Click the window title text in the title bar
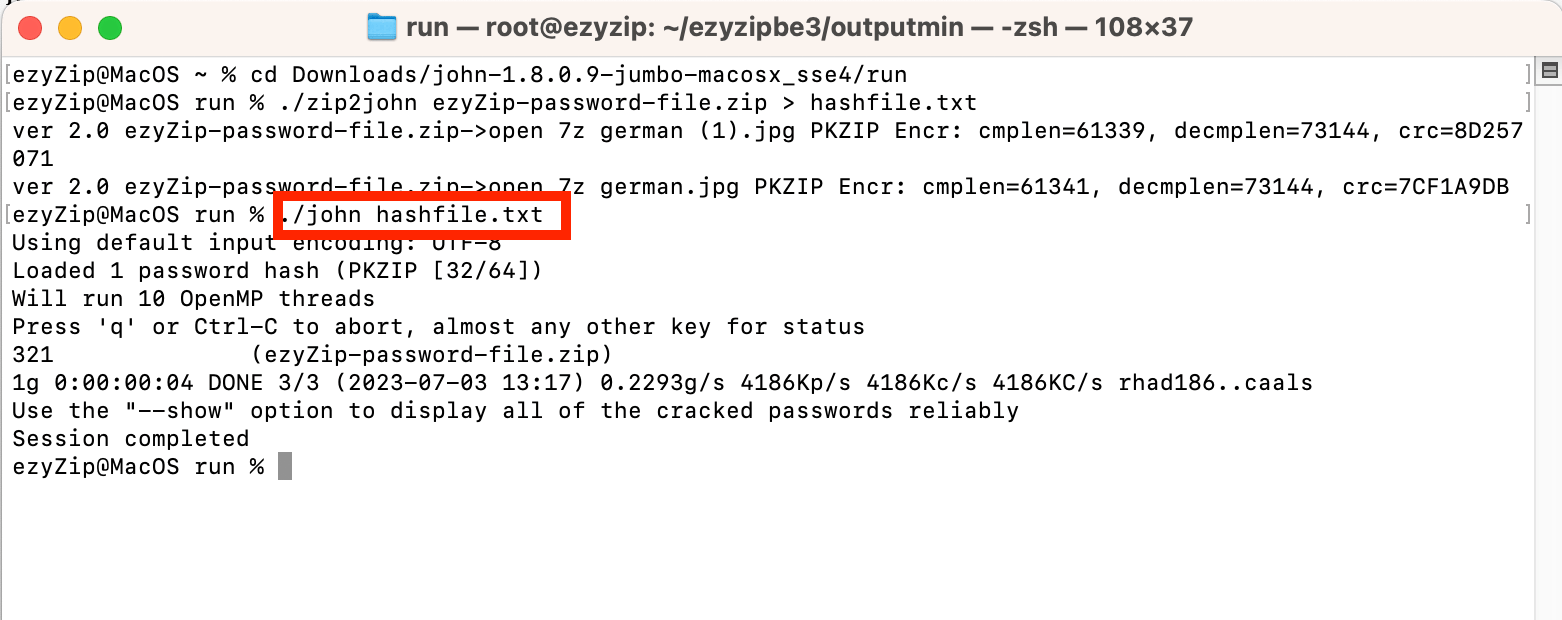 pos(799,27)
